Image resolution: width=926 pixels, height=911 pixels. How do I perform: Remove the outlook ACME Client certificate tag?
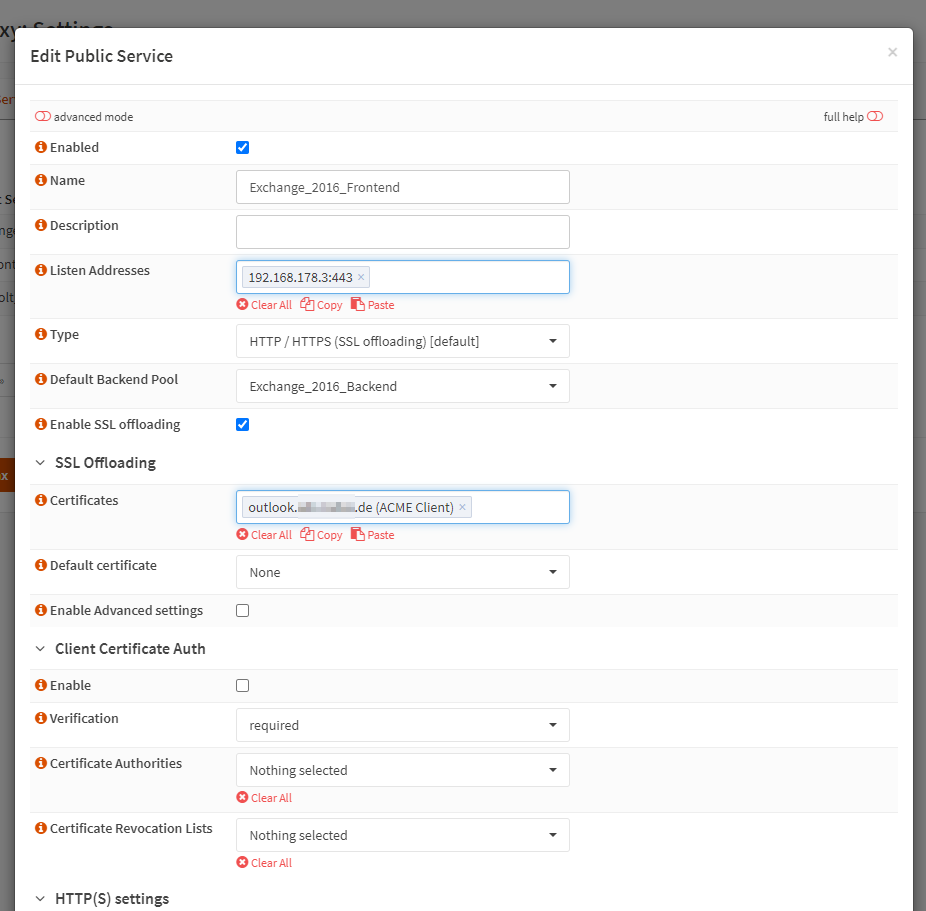[x=462, y=507]
